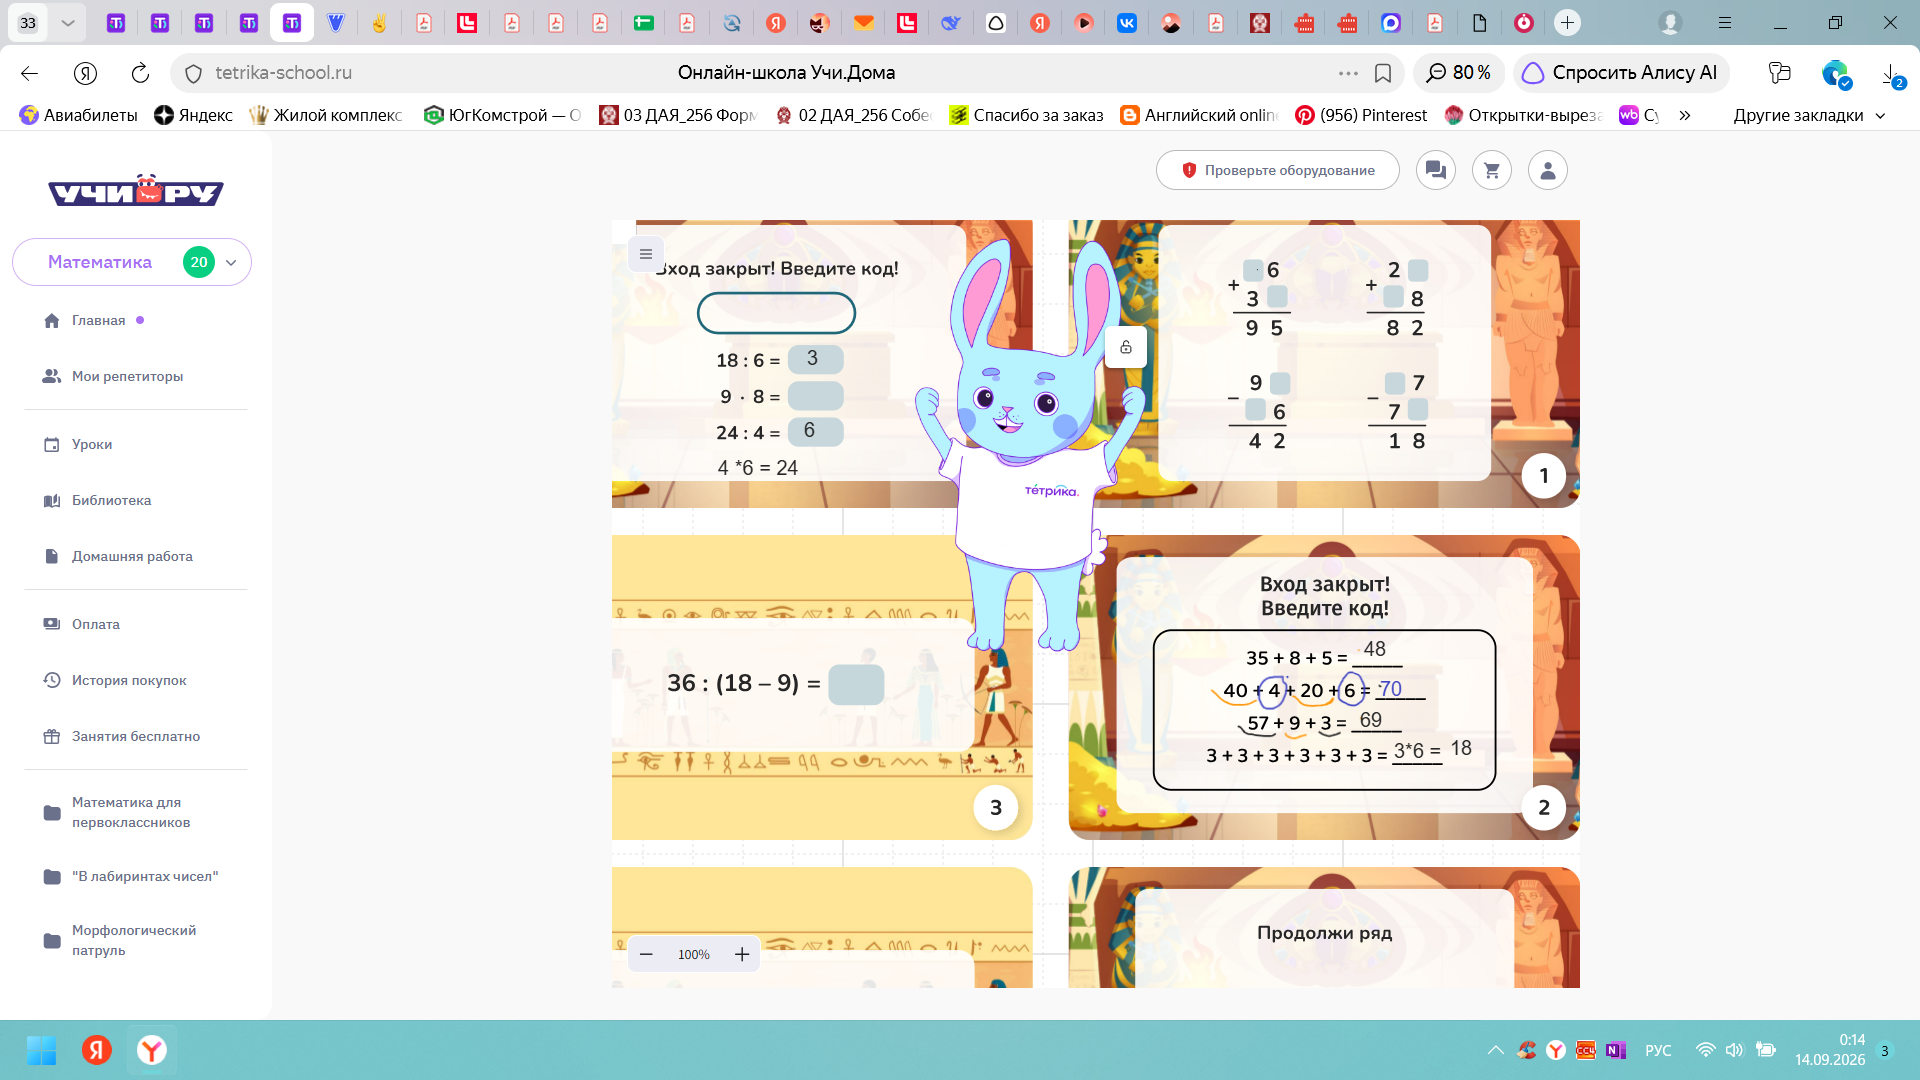Open the user profile icon
Image resolution: width=1920 pixels, height=1080 pixels.
tap(1548, 170)
